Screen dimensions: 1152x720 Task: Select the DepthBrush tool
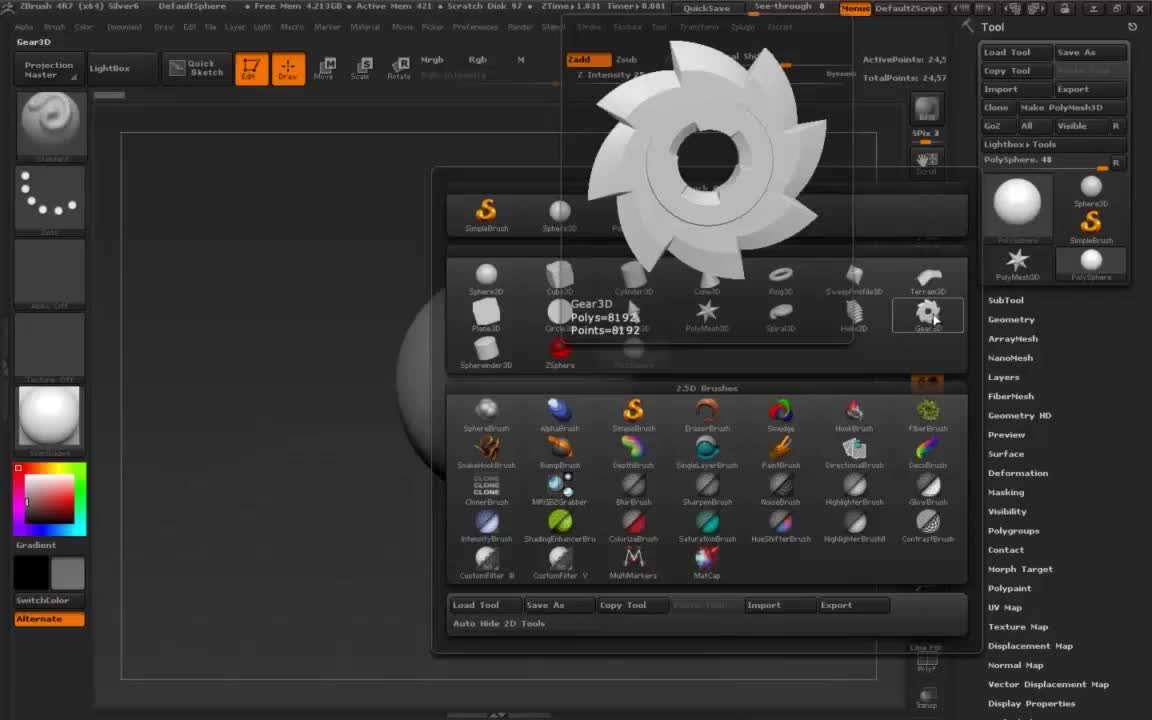[x=633, y=453]
